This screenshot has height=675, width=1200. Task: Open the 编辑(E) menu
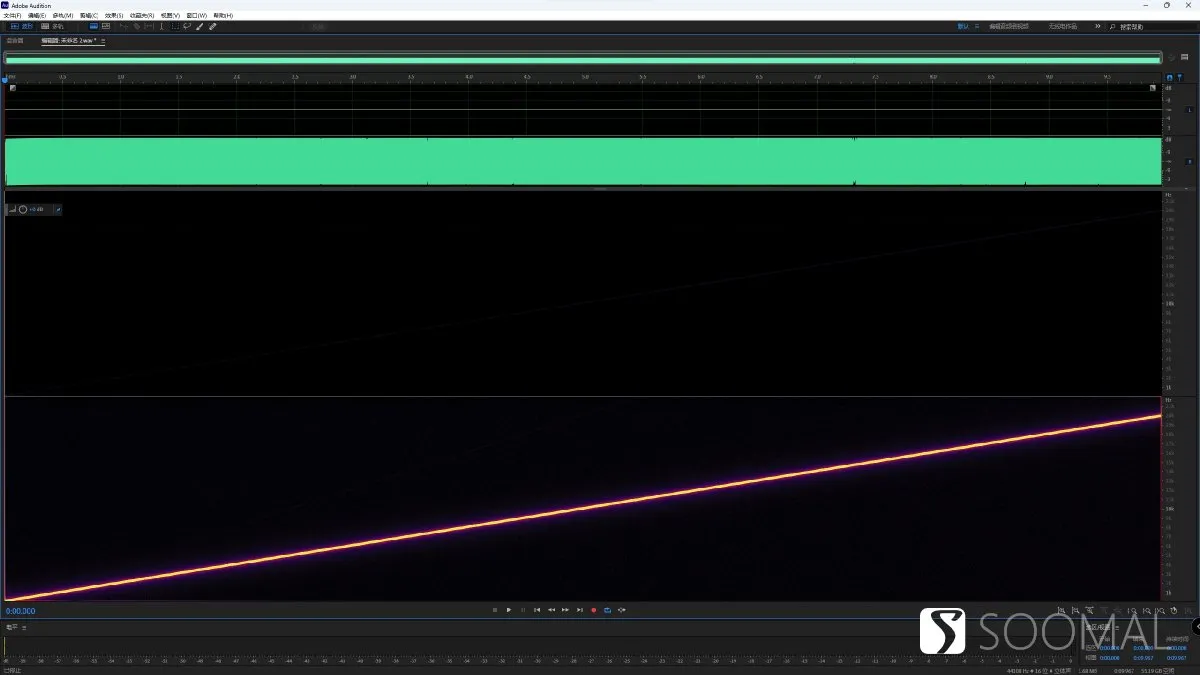tap(37, 15)
